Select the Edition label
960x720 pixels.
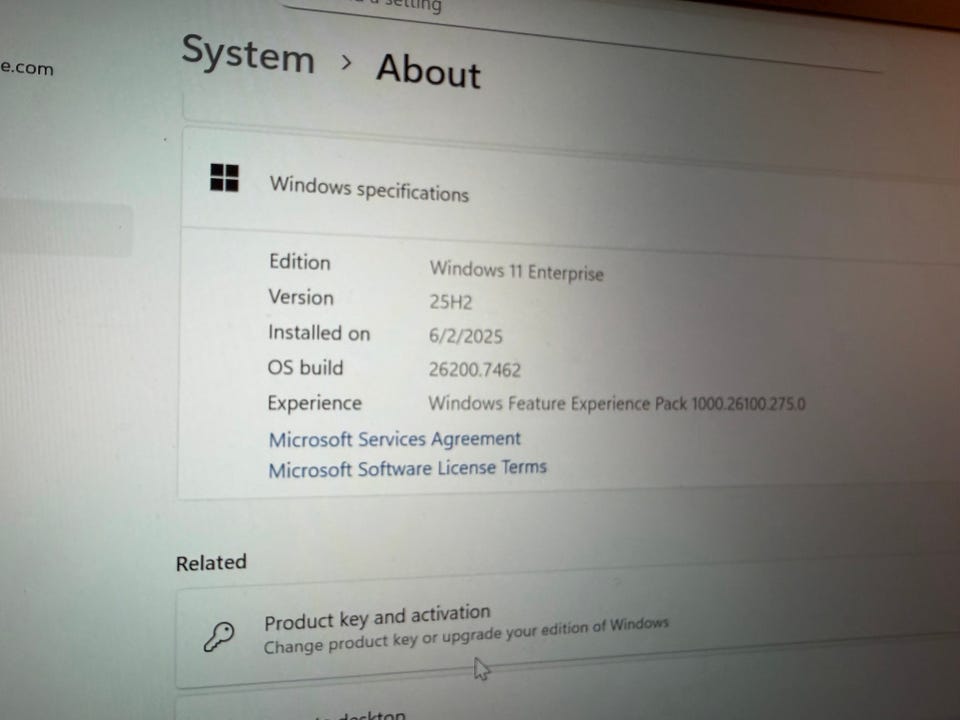[x=299, y=262]
